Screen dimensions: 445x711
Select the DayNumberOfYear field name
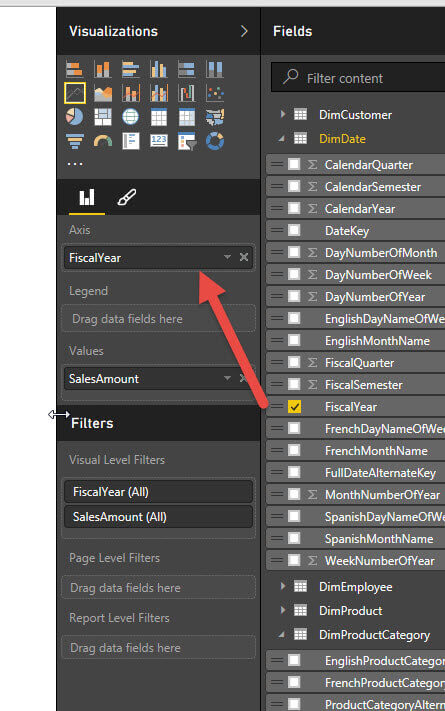(x=375, y=297)
